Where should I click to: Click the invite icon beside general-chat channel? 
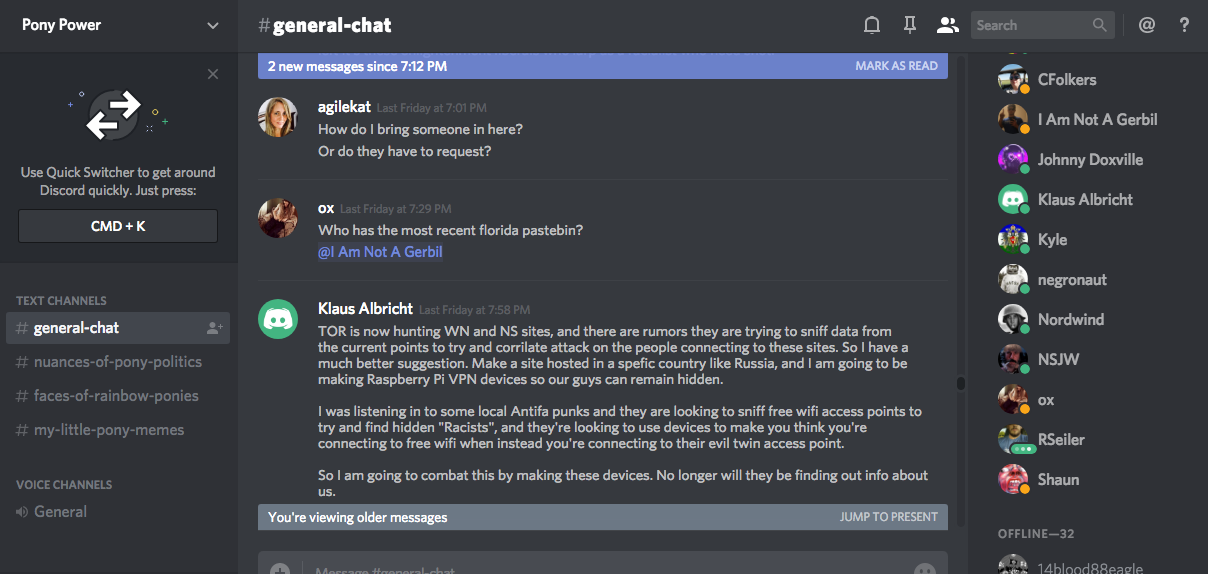click(x=214, y=328)
